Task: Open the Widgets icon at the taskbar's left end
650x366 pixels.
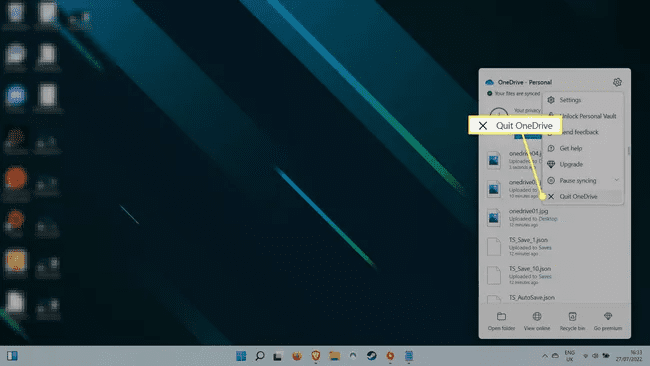Action: pos(12,356)
